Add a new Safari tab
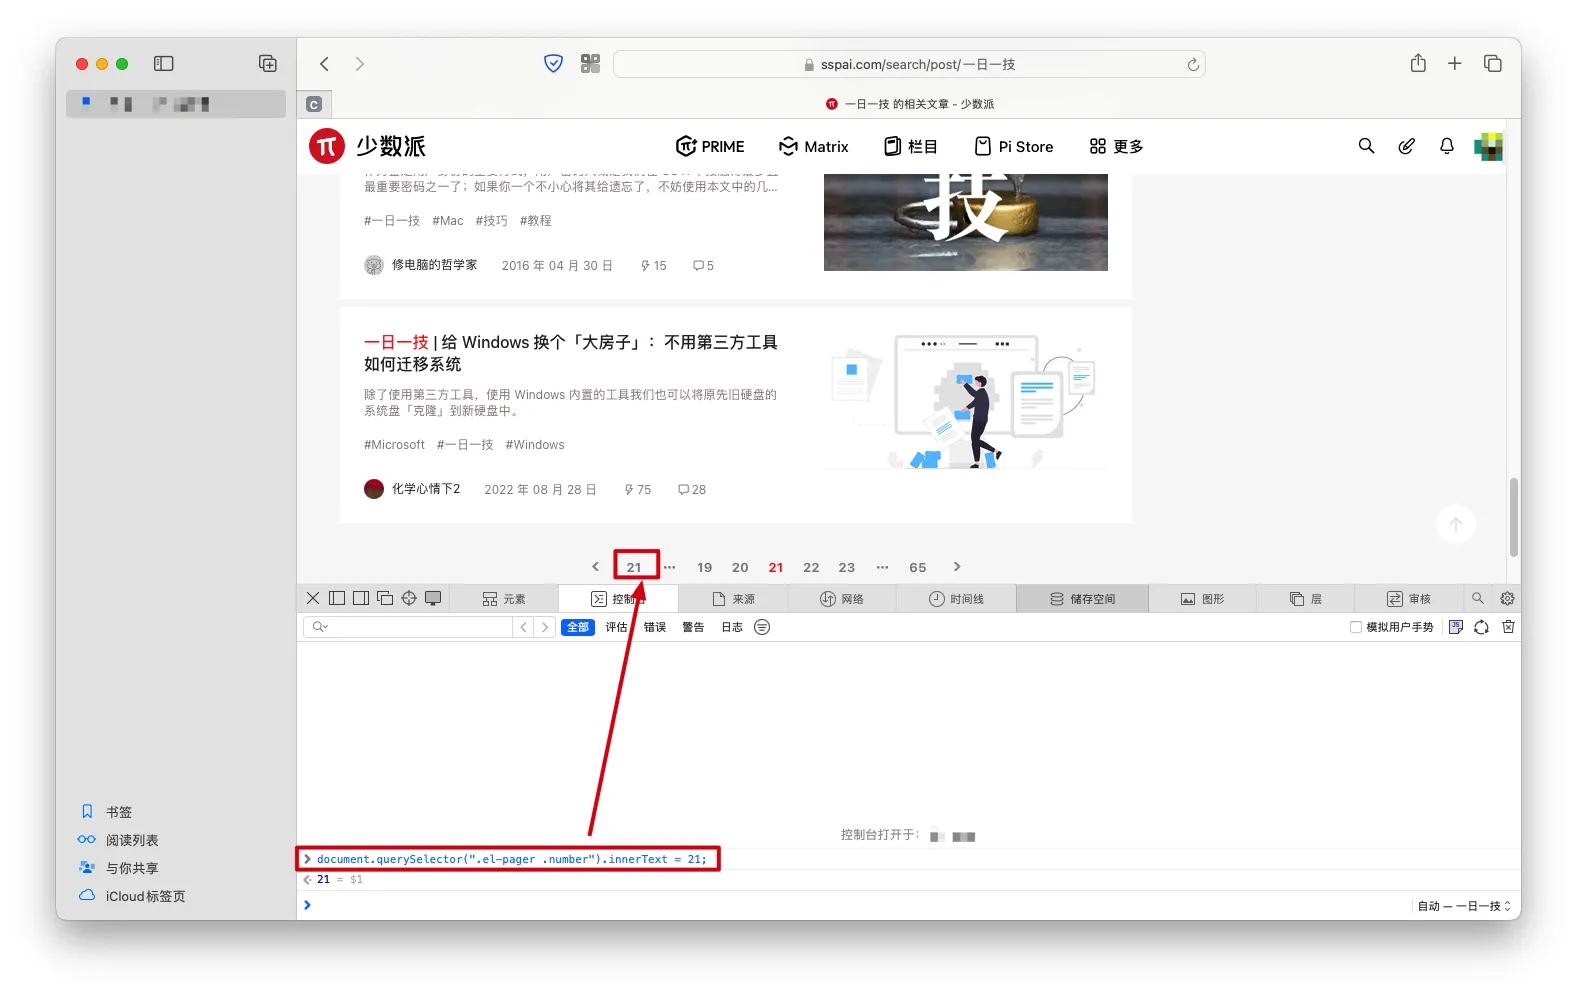The height and width of the screenshot is (994, 1577). click(1455, 64)
